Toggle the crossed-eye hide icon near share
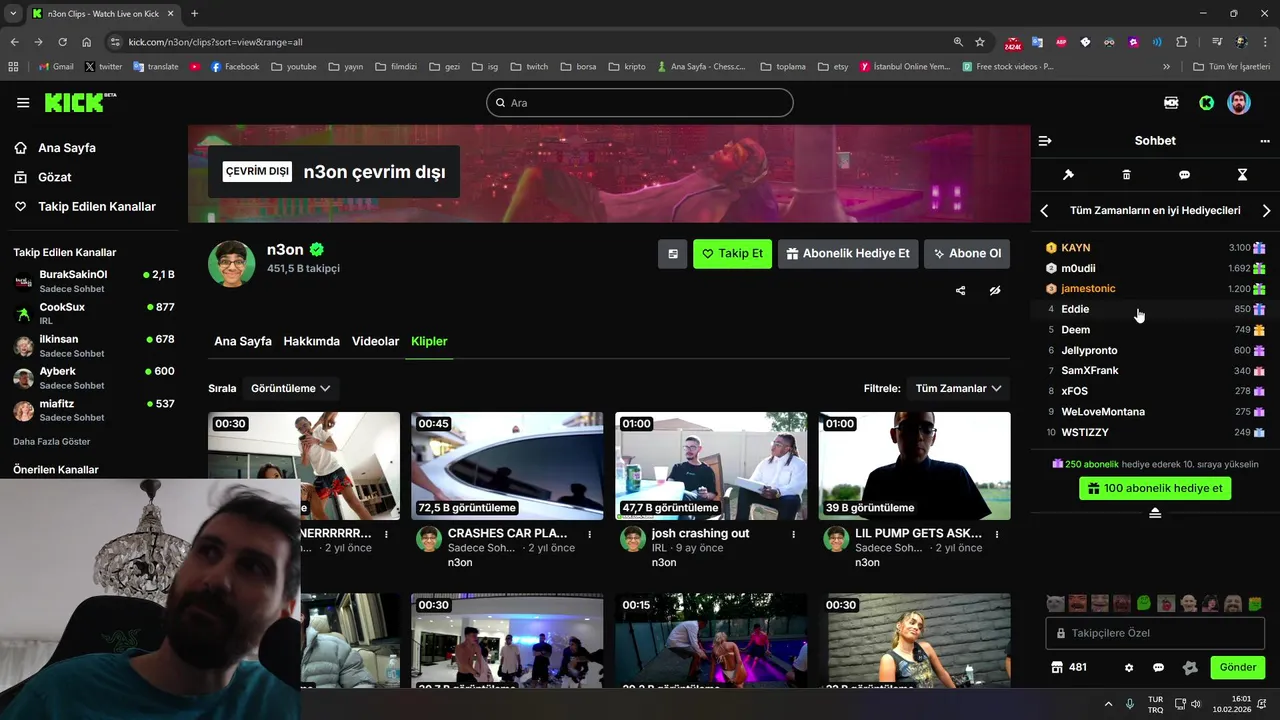 coord(994,291)
